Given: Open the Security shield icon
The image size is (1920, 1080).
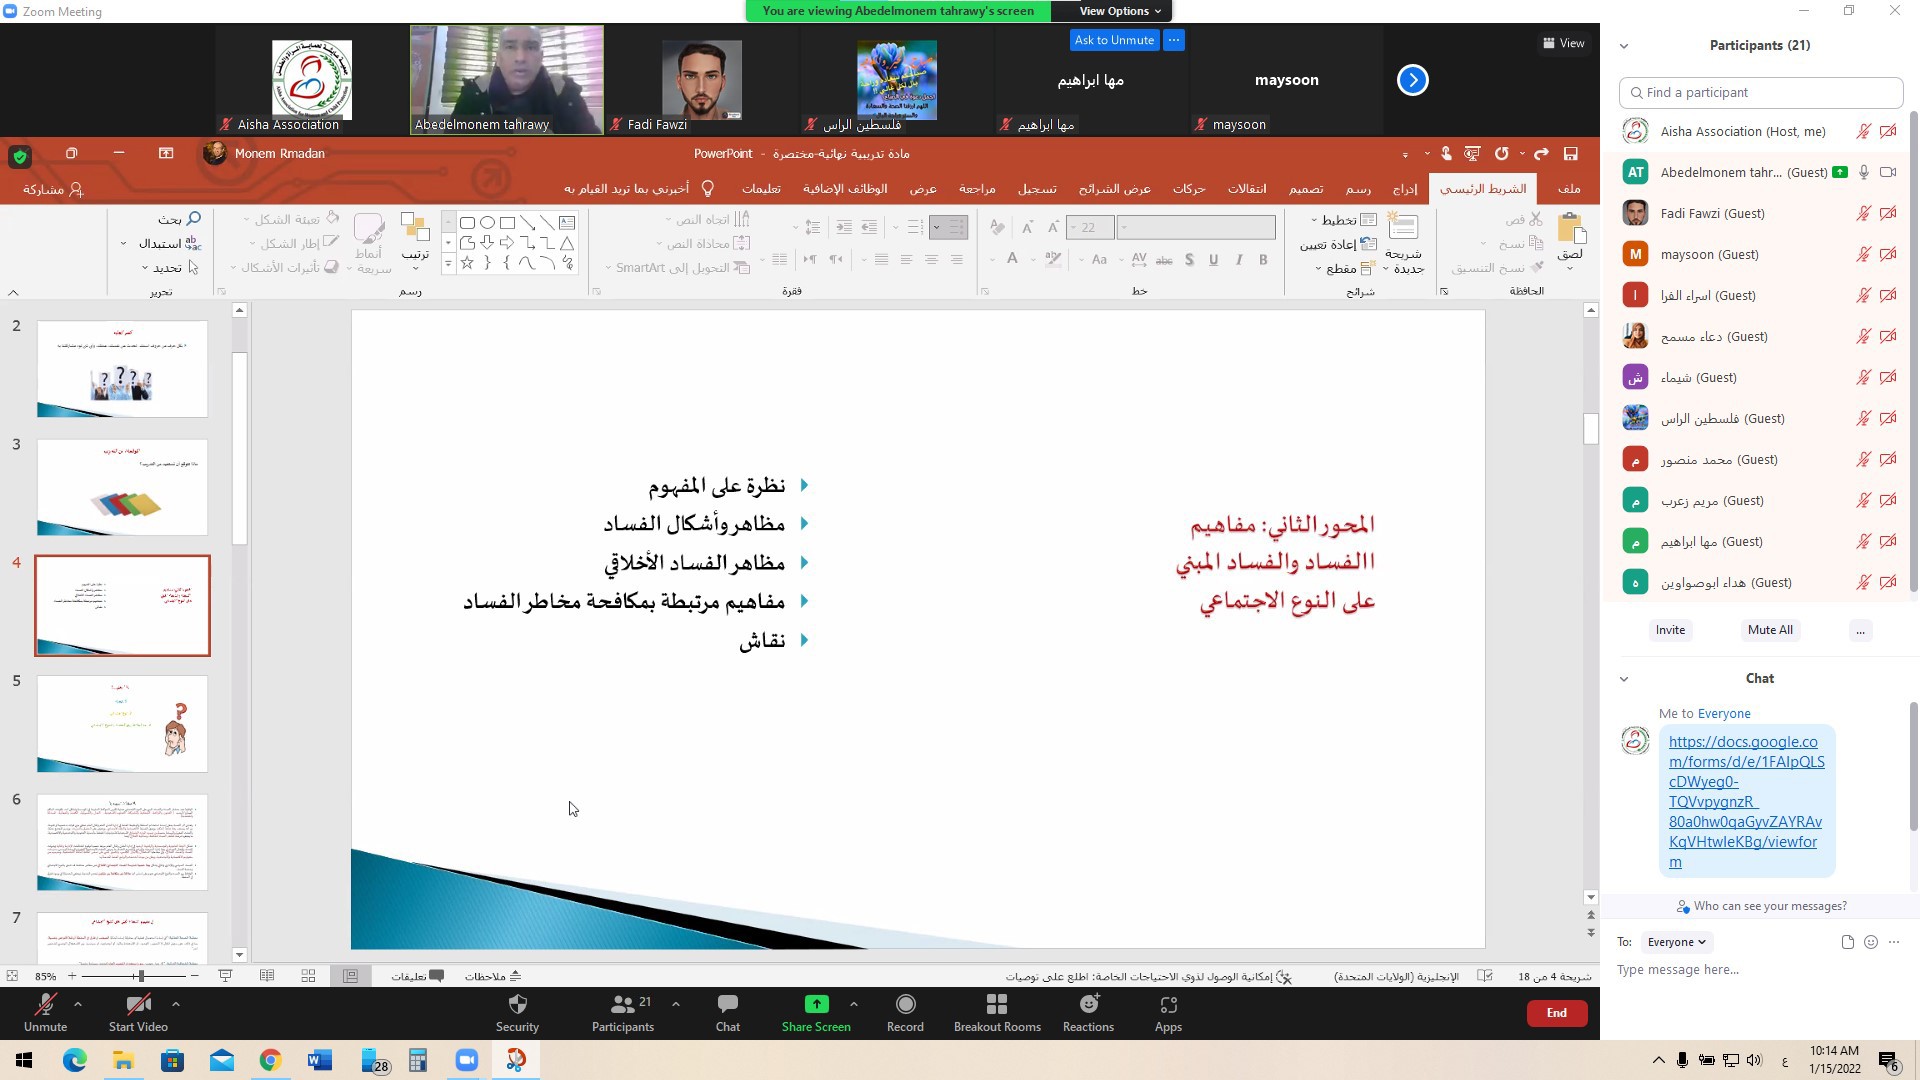Looking at the screenshot, I should (x=517, y=1004).
